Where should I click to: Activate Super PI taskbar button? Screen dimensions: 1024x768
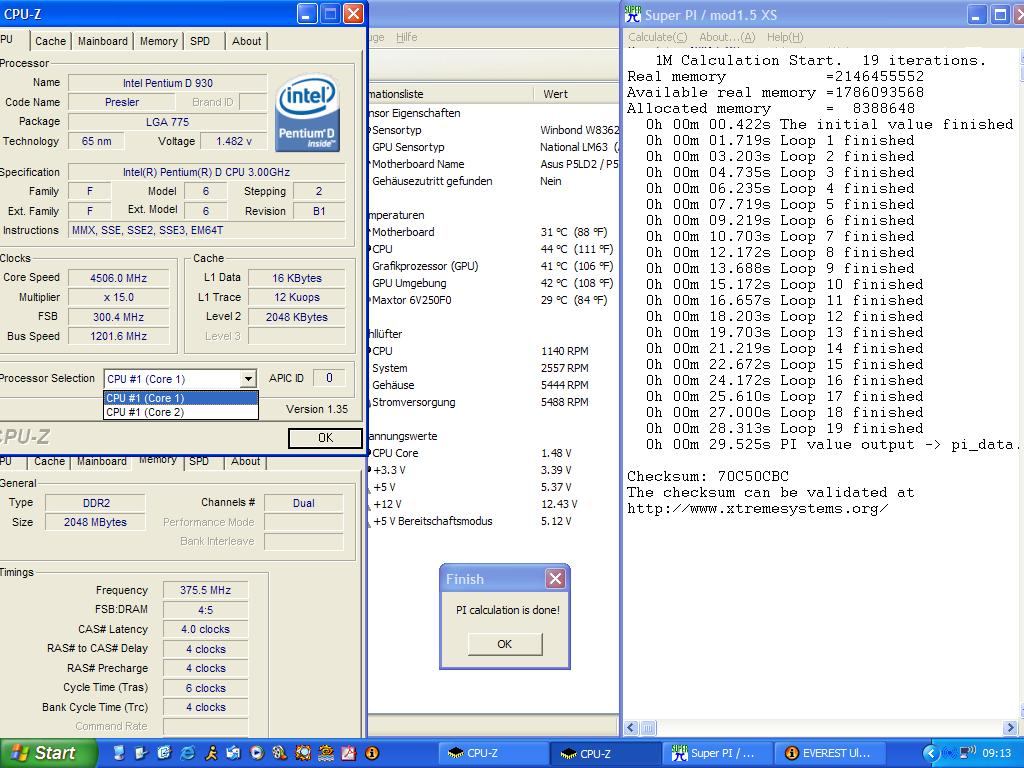716,753
